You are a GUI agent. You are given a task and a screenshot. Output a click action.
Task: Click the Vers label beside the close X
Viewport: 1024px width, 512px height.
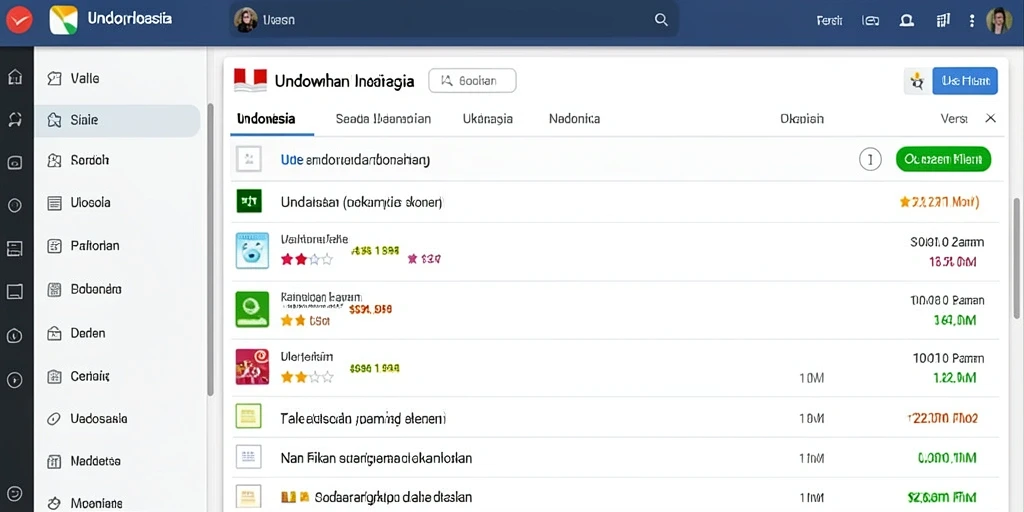[954, 119]
